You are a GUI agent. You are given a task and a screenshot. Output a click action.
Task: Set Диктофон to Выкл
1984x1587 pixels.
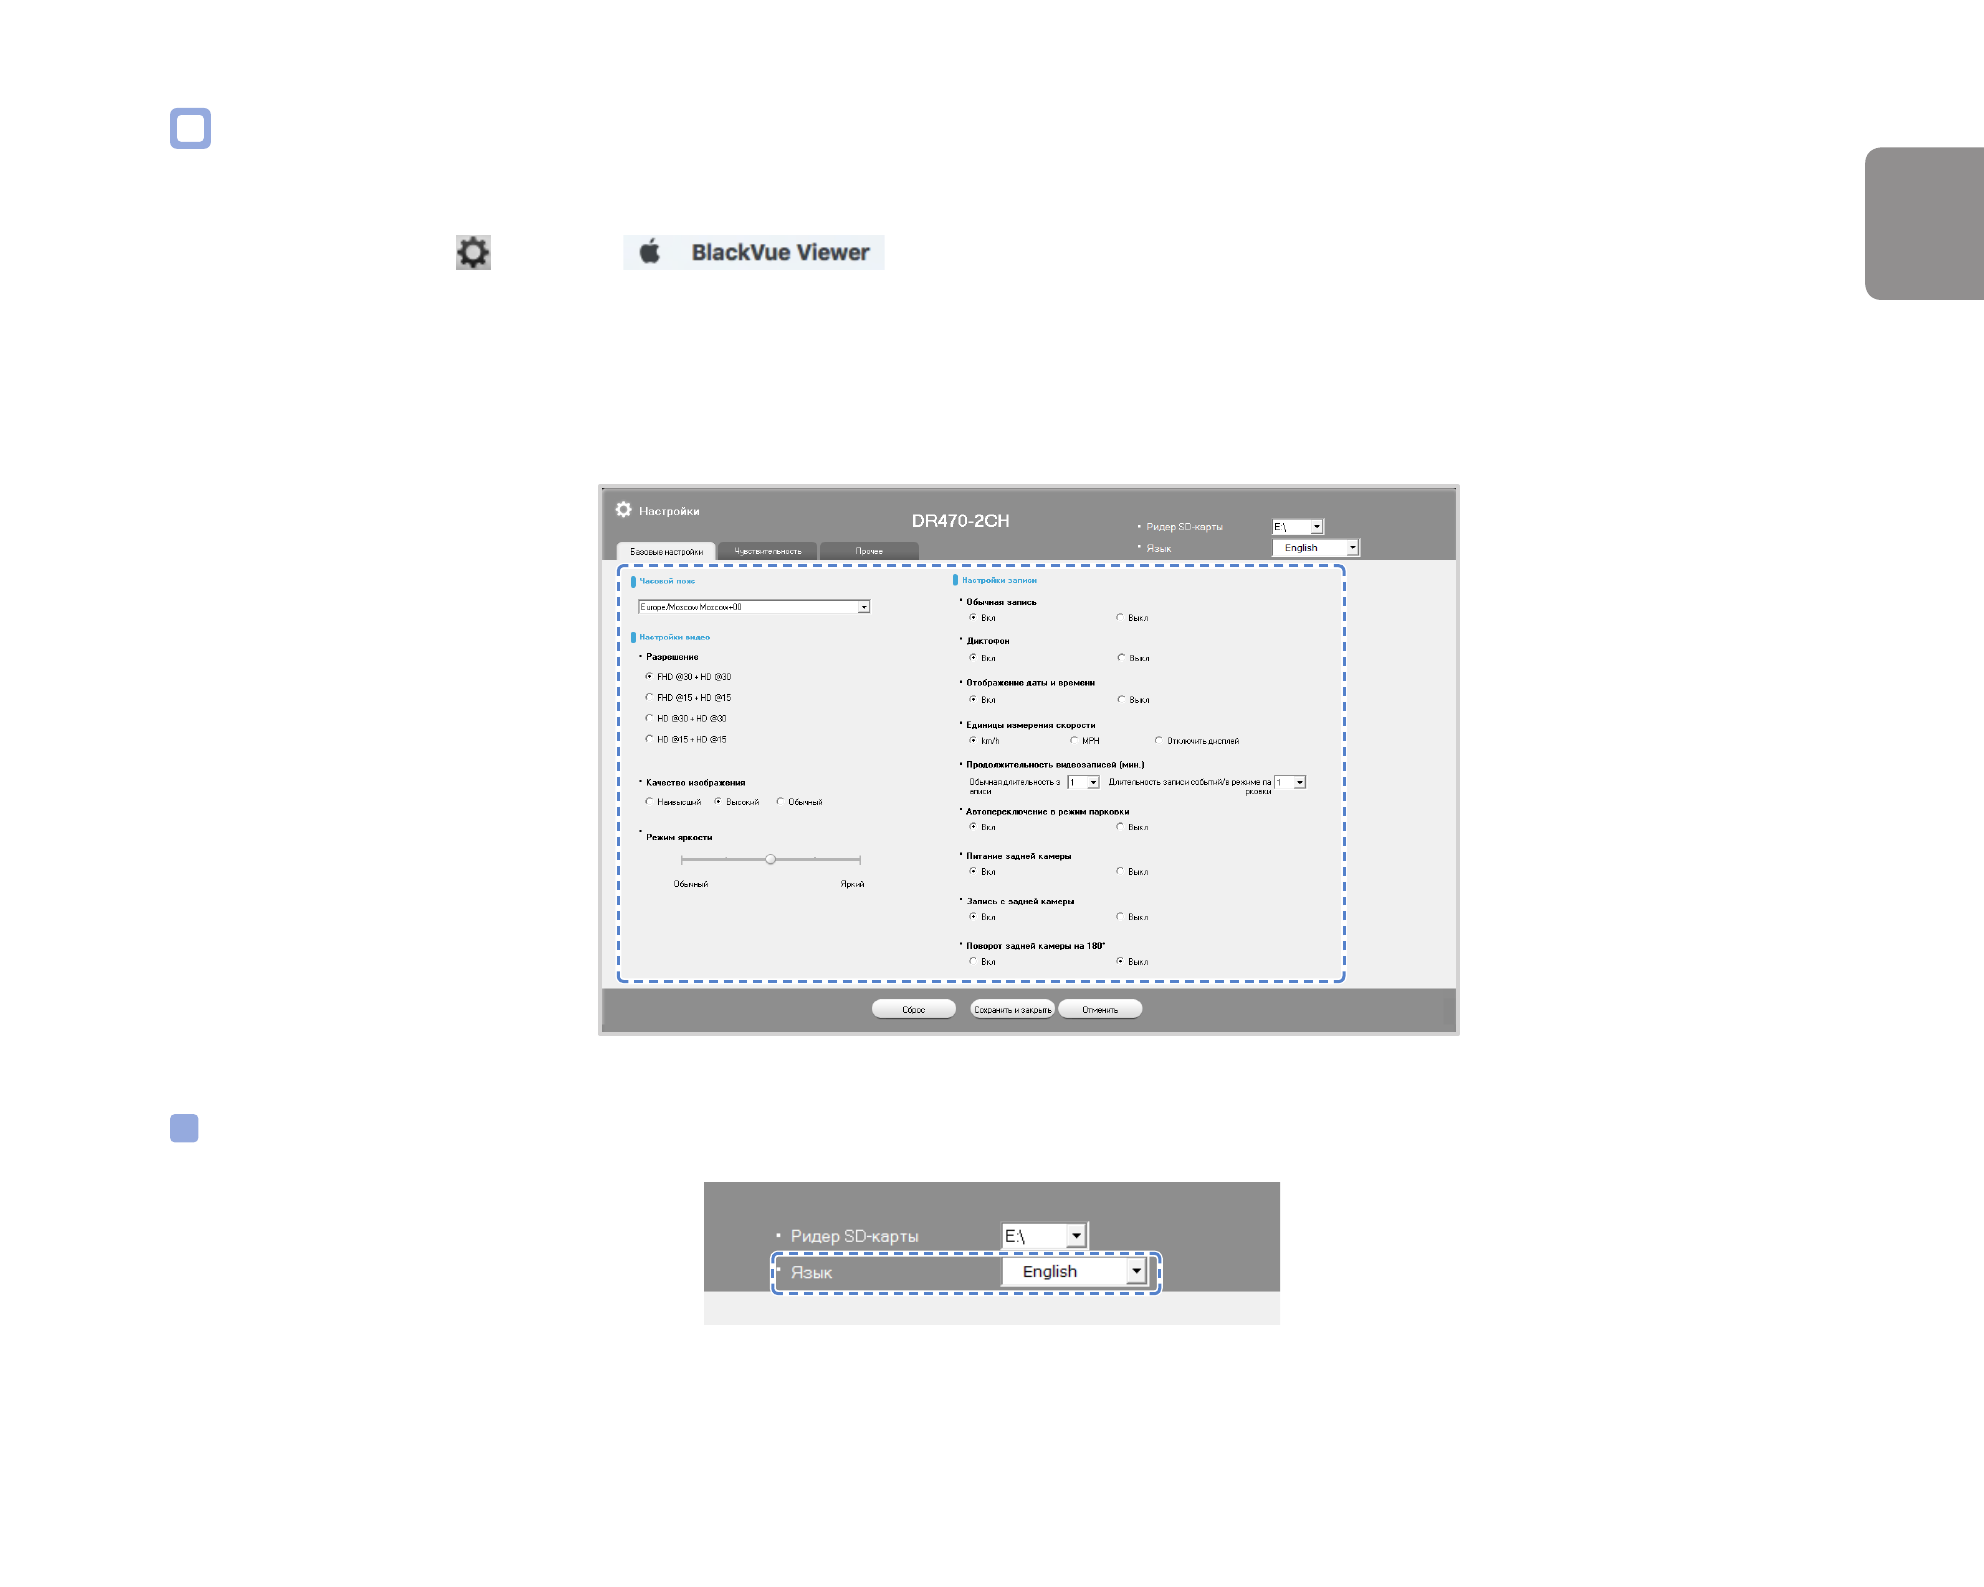point(1121,658)
